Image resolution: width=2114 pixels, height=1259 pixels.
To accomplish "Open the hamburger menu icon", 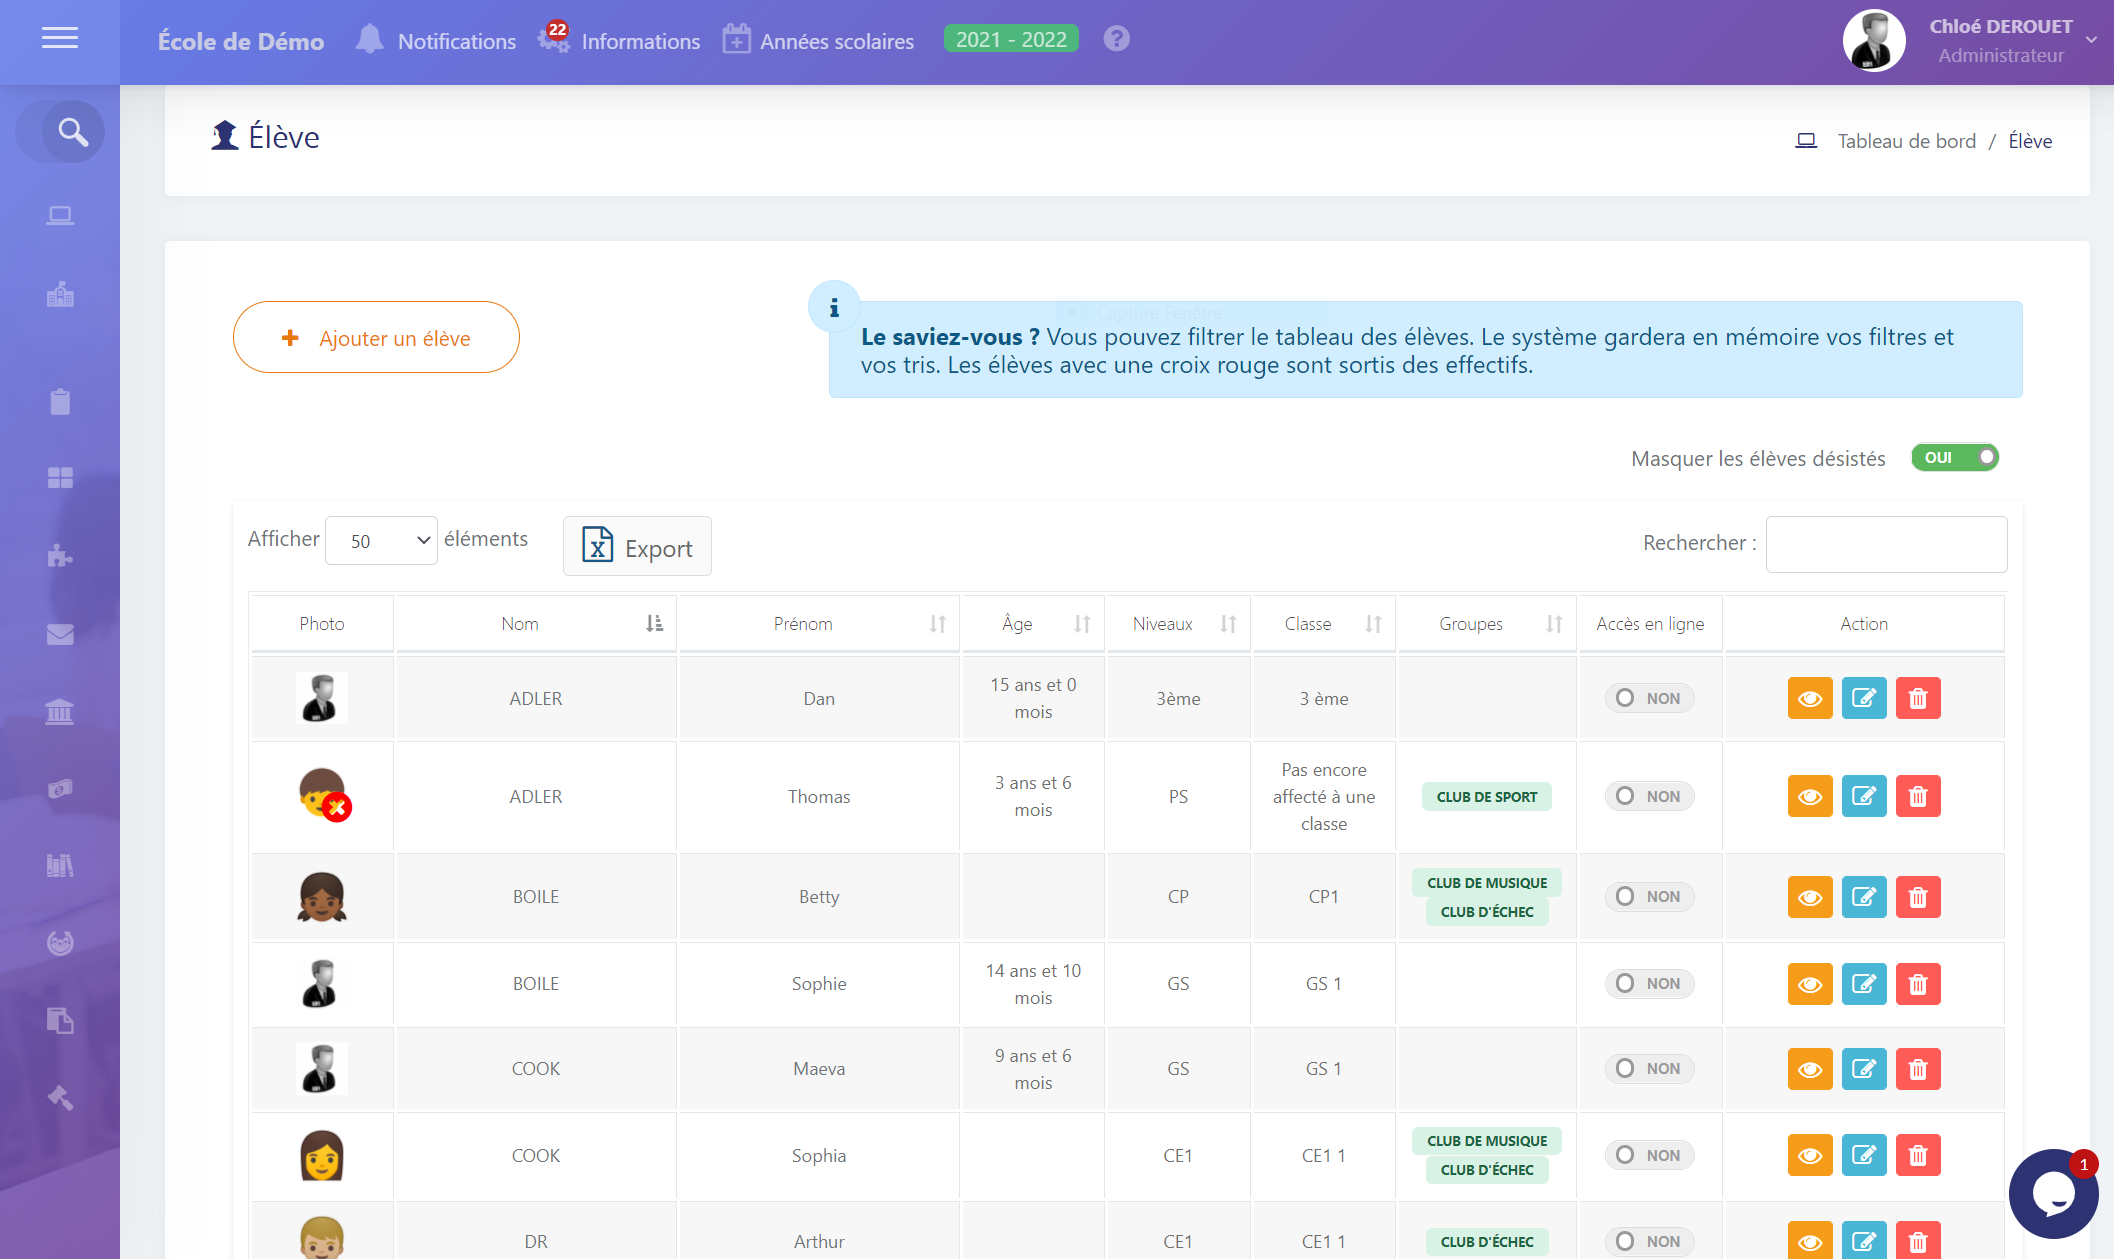I will tap(60, 38).
